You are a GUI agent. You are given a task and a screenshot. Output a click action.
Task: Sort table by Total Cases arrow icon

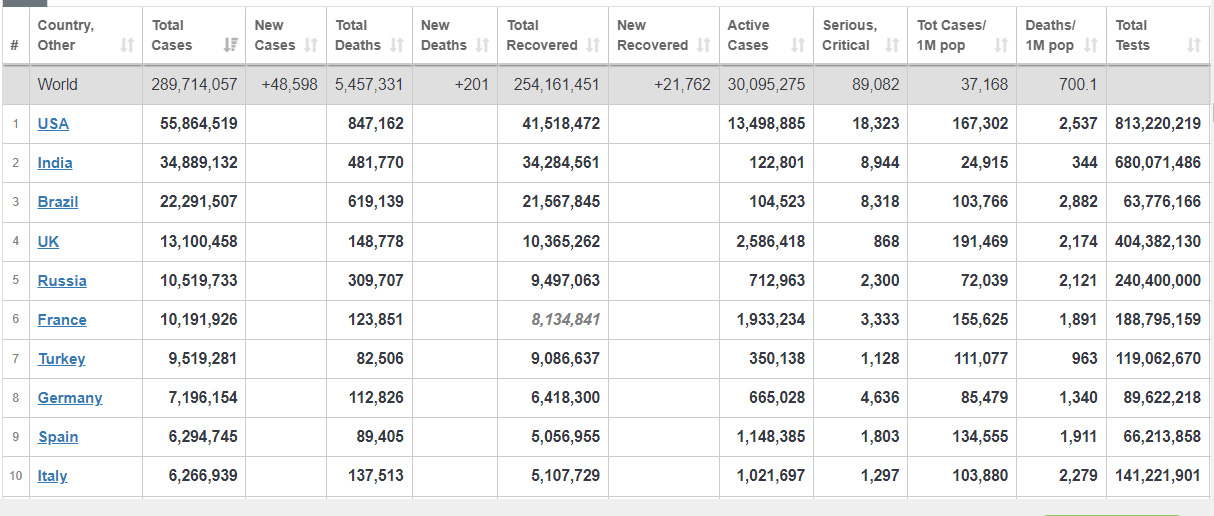coord(231,45)
